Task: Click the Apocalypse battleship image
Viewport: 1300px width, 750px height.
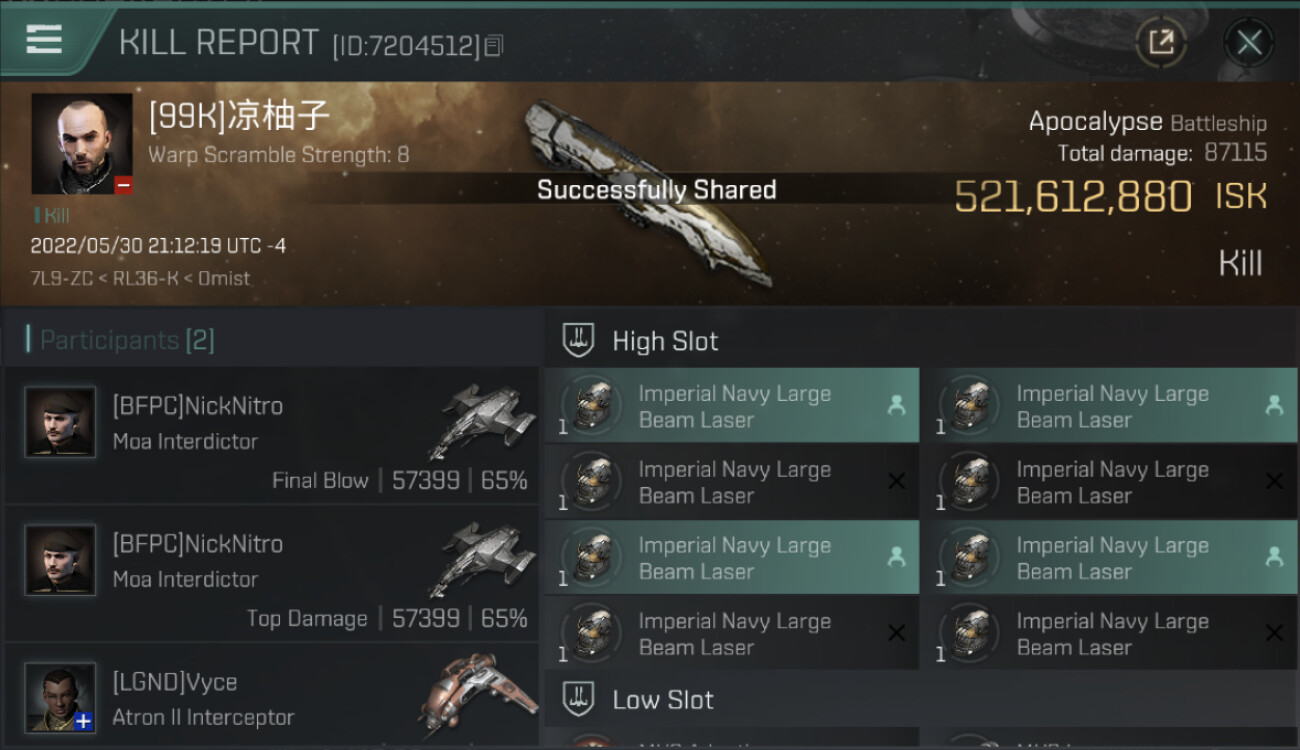Action: 652,190
